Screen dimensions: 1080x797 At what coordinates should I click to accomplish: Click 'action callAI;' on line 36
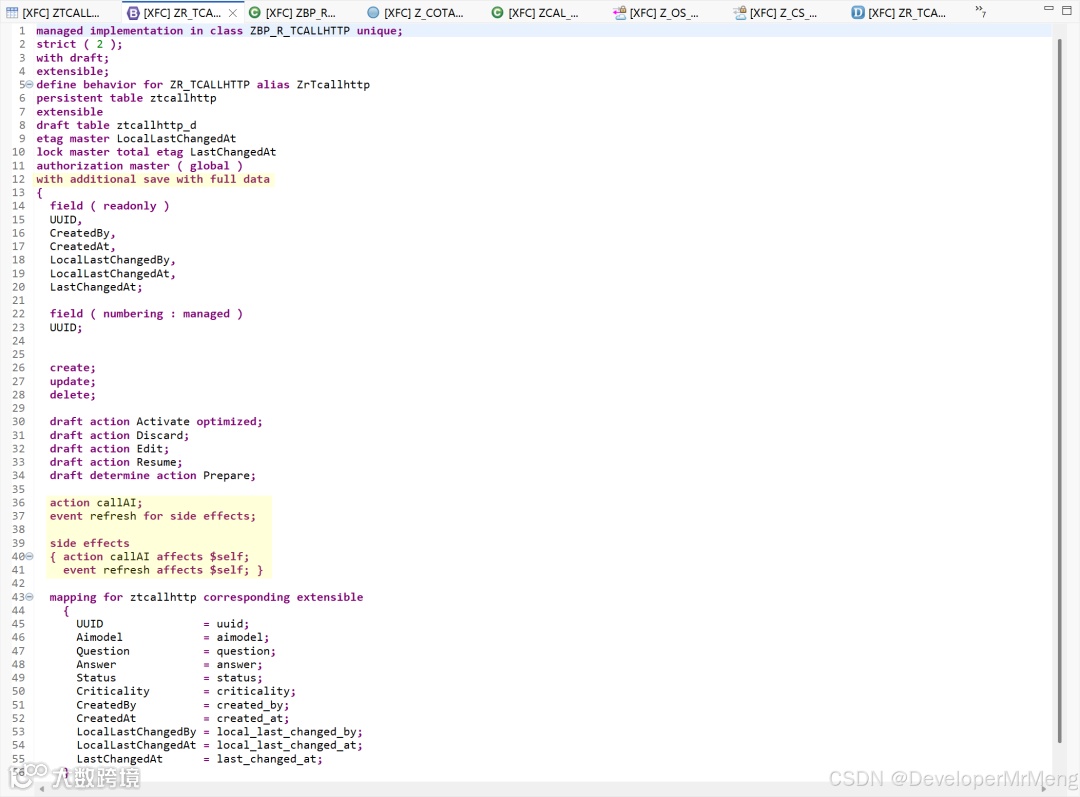96,503
